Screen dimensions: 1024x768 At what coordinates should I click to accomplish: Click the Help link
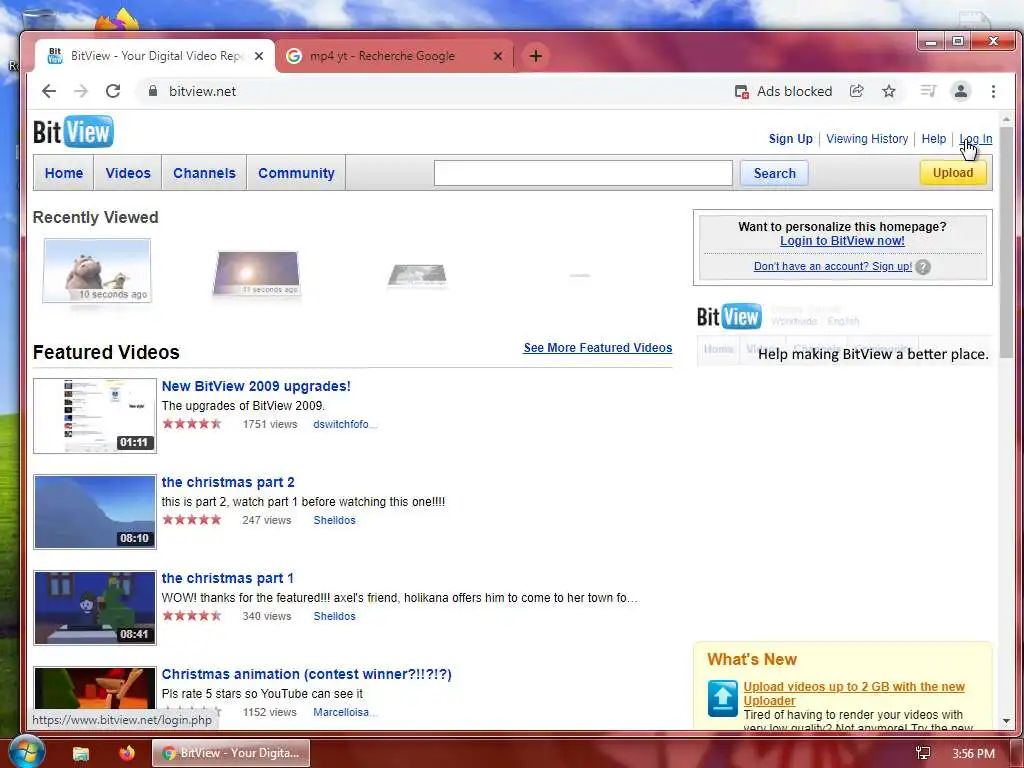coord(933,138)
